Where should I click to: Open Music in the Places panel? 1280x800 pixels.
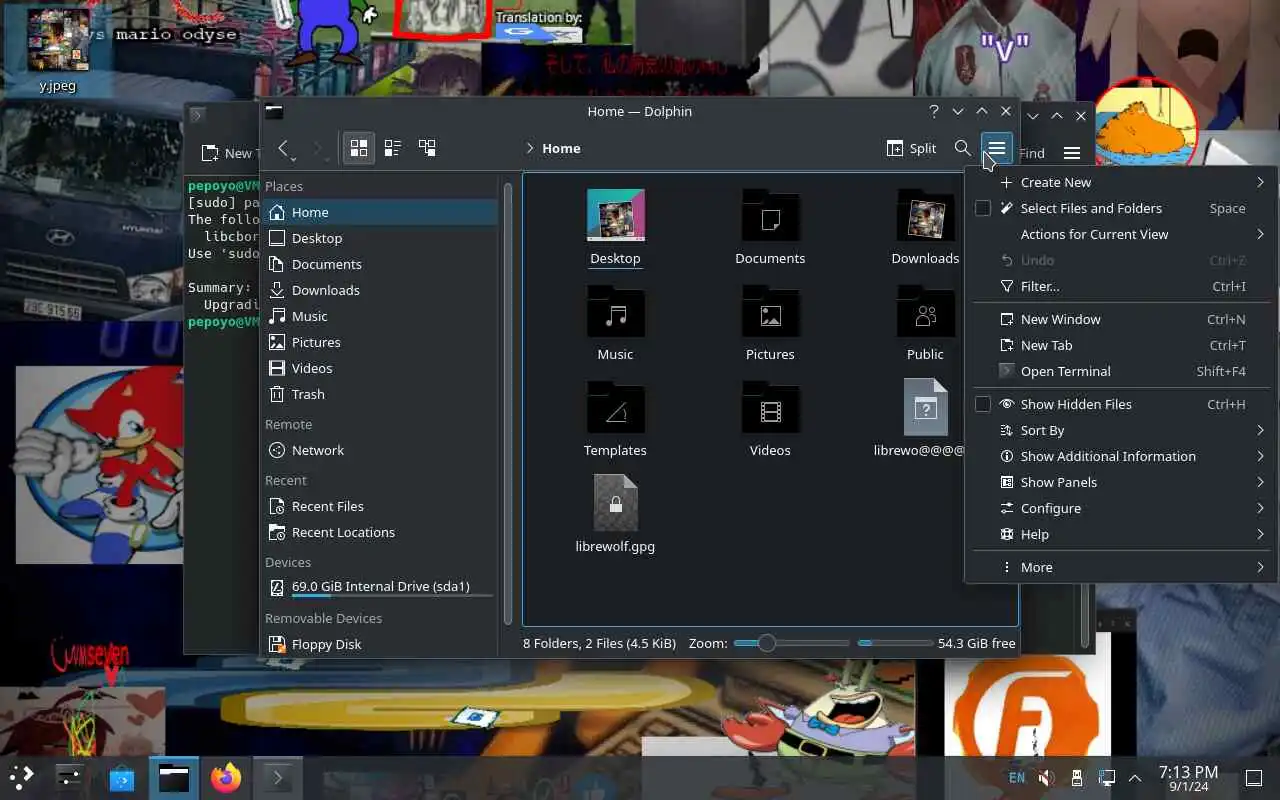380,316
